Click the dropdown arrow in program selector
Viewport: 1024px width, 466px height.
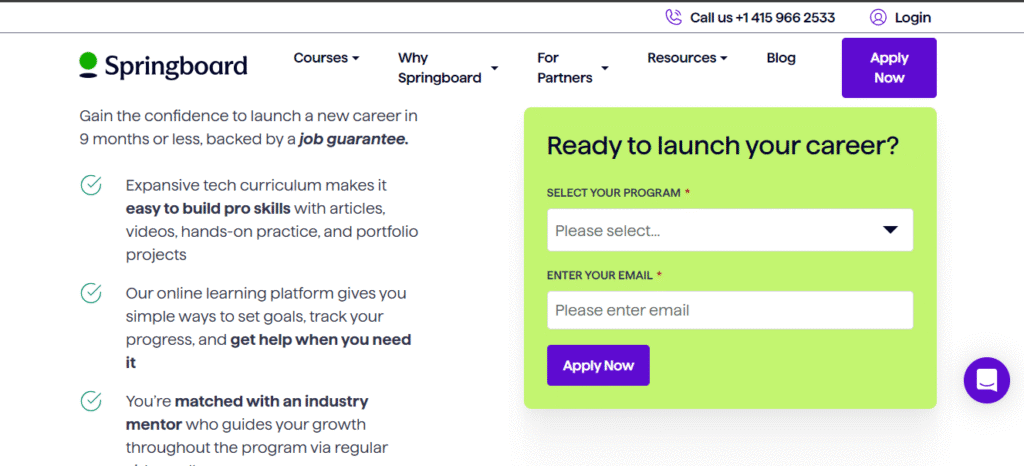(x=890, y=230)
